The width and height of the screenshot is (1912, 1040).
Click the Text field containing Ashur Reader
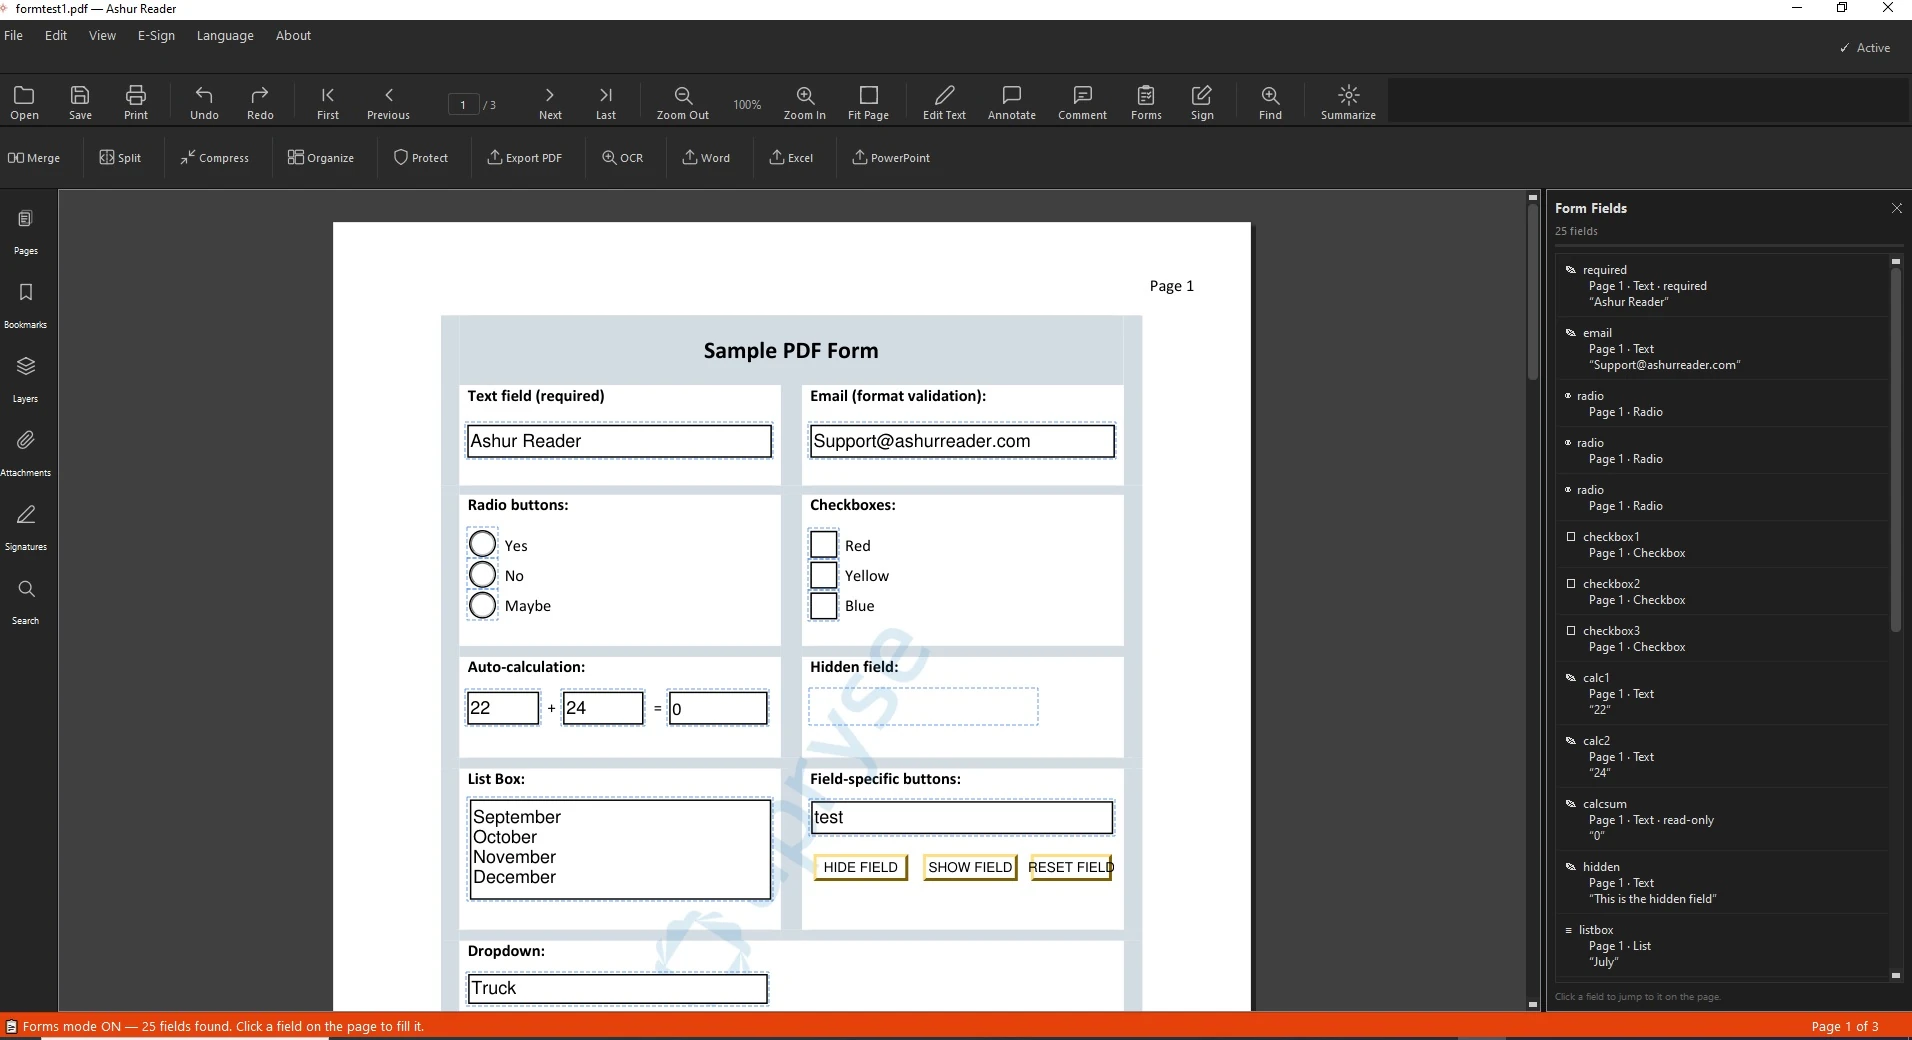(619, 441)
